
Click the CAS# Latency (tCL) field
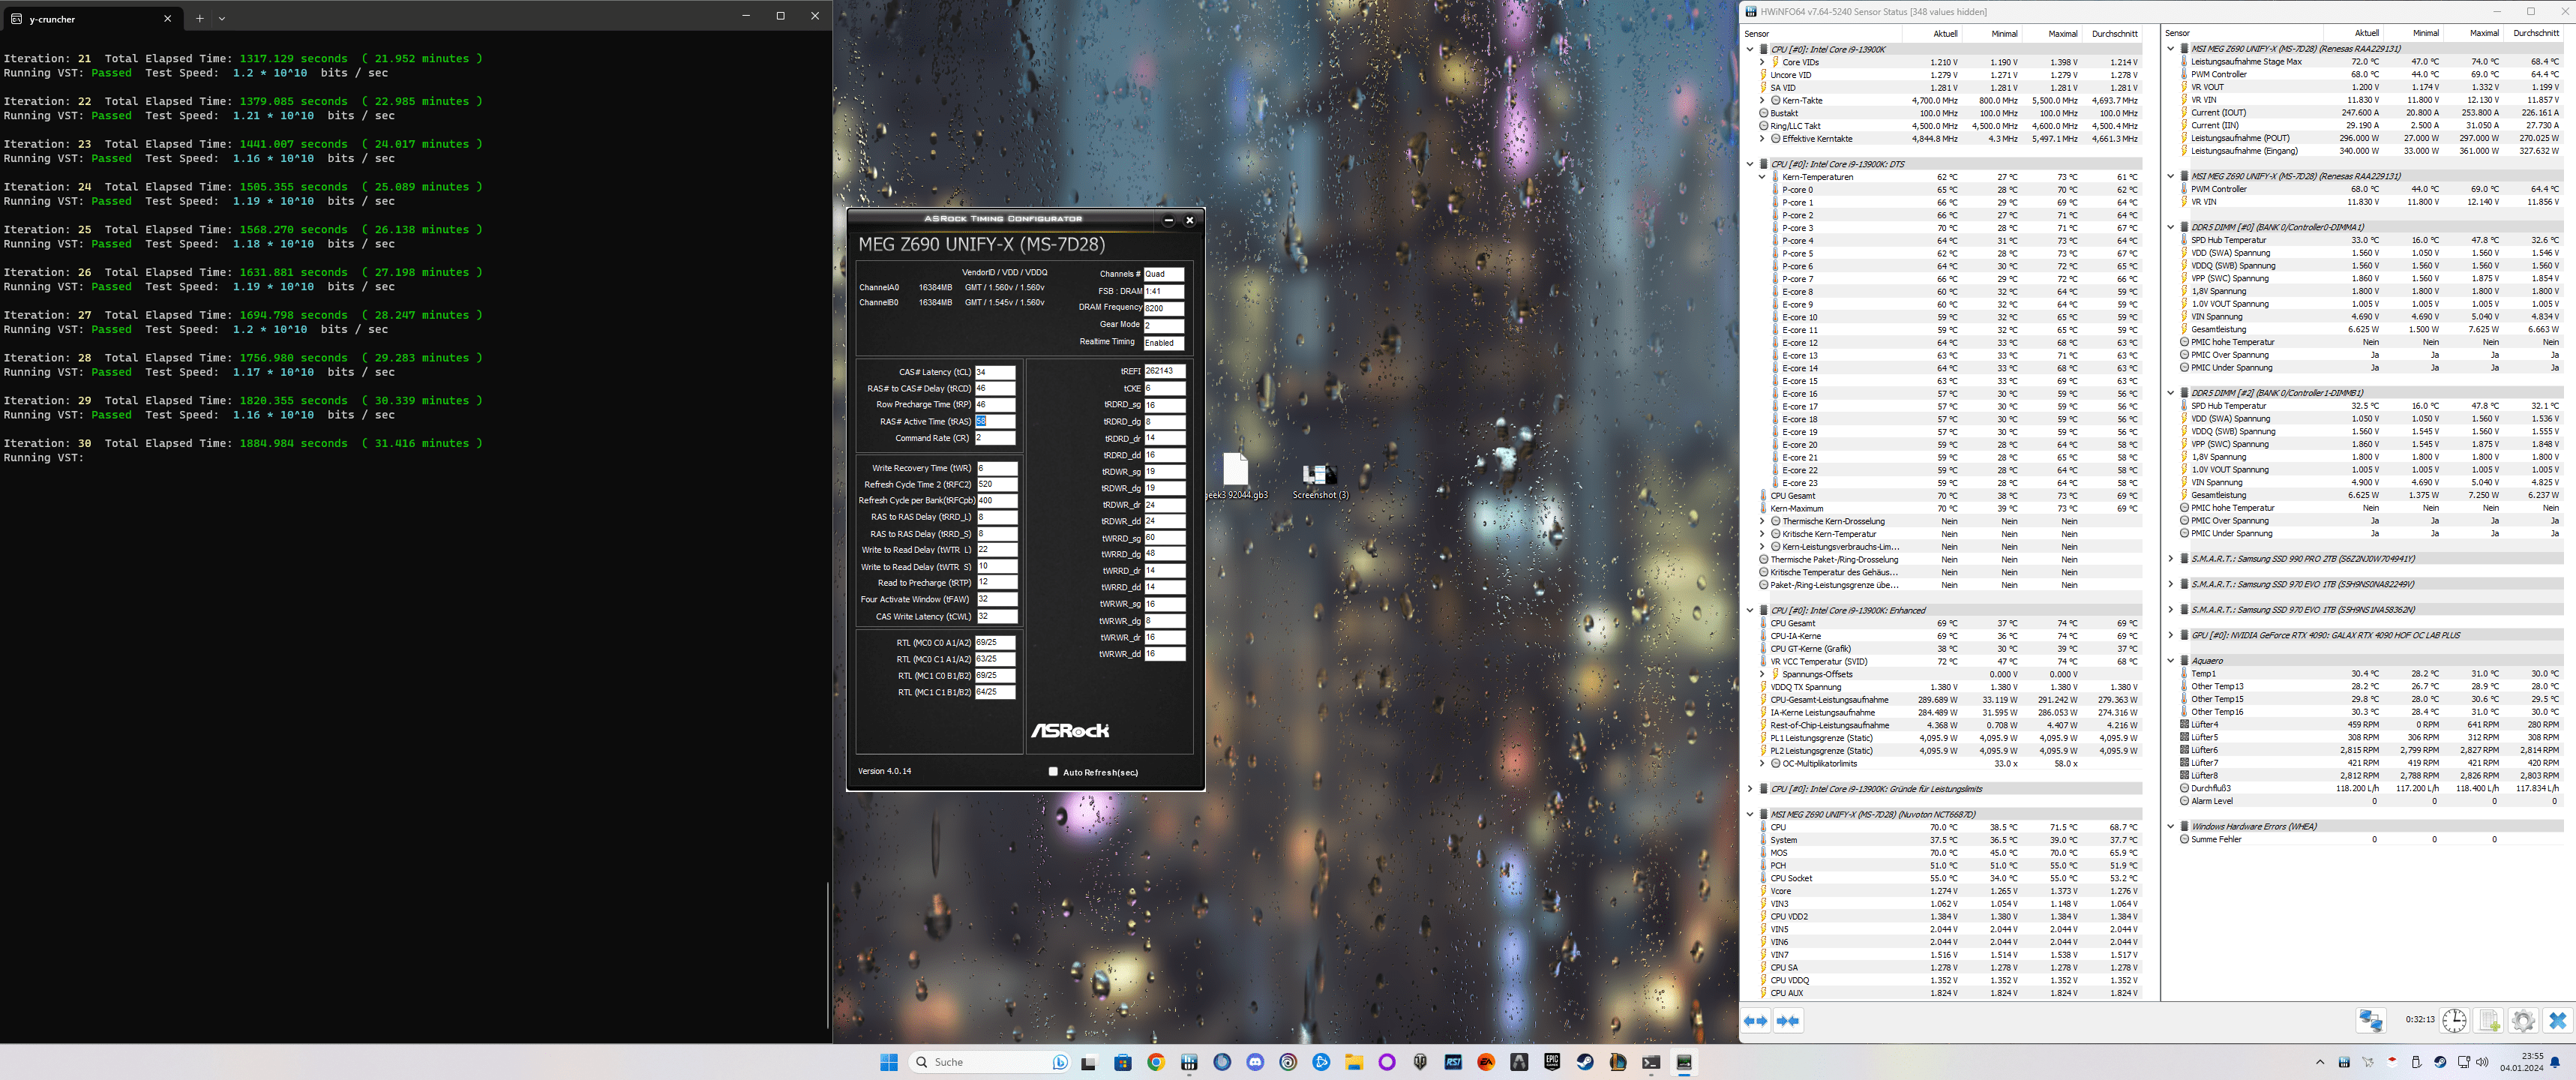(x=994, y=372)
